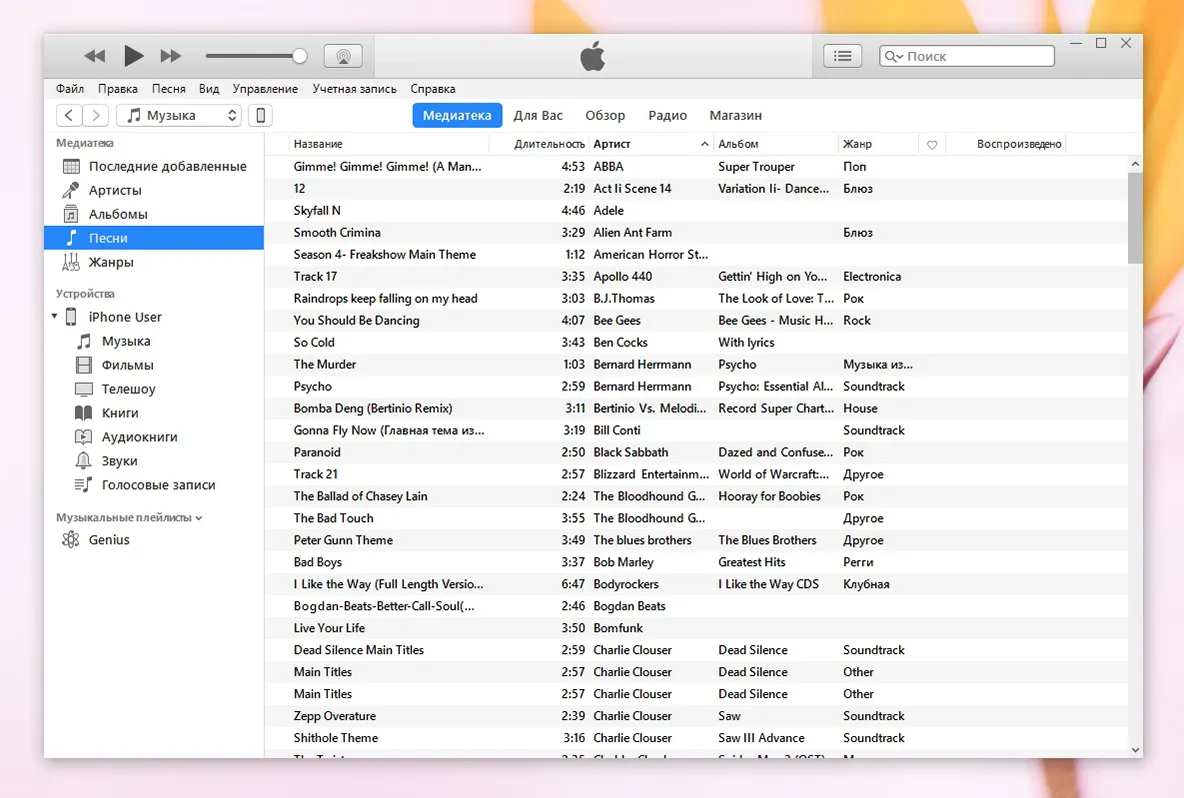
Task: Select Песни in the sidebar
Action: click(154, 238)
